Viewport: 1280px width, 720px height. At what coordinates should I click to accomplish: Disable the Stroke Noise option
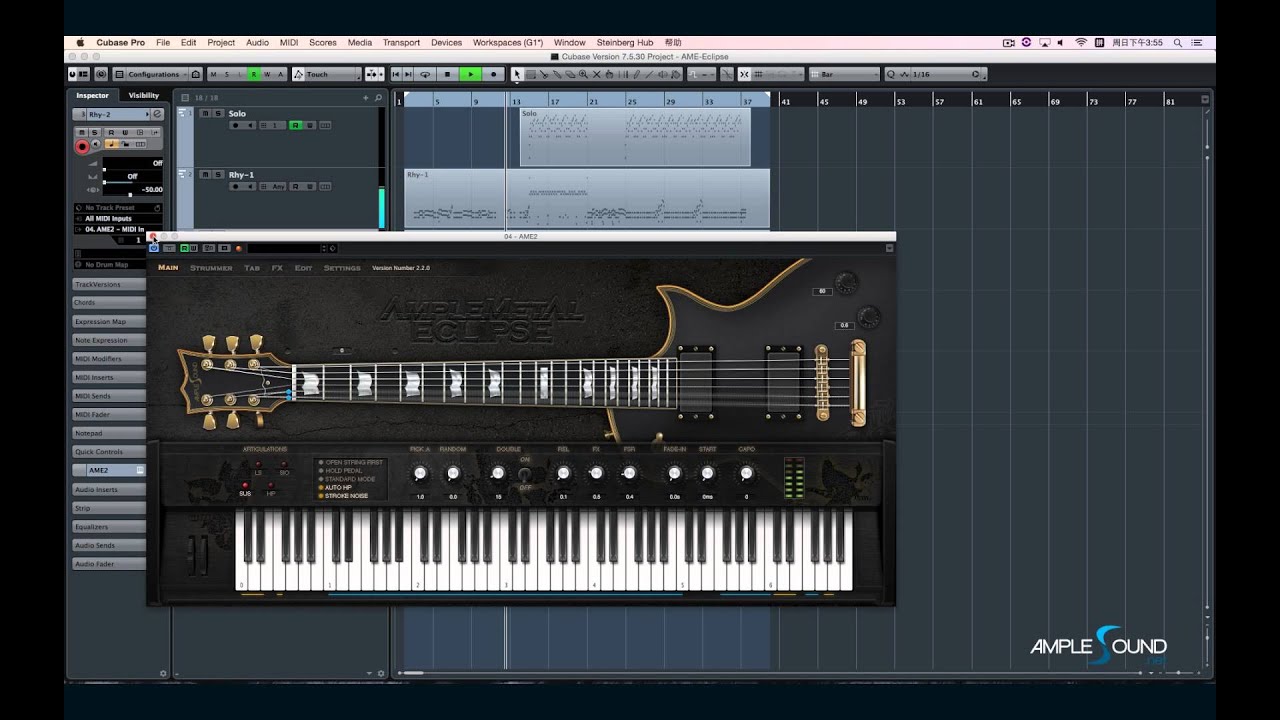tap(343, 496)
